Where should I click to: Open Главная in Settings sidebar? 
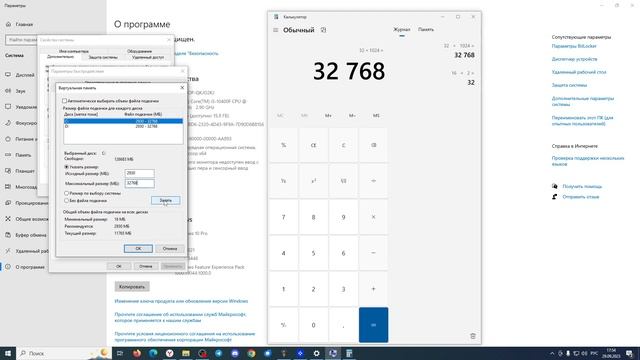tap(24, 24)
